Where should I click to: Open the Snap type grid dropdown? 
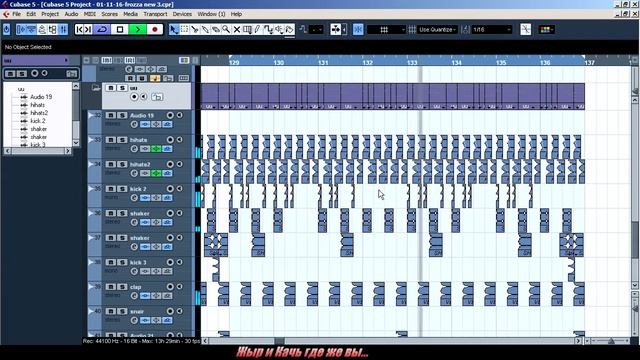pyautogui.click(x=386, y=29)
